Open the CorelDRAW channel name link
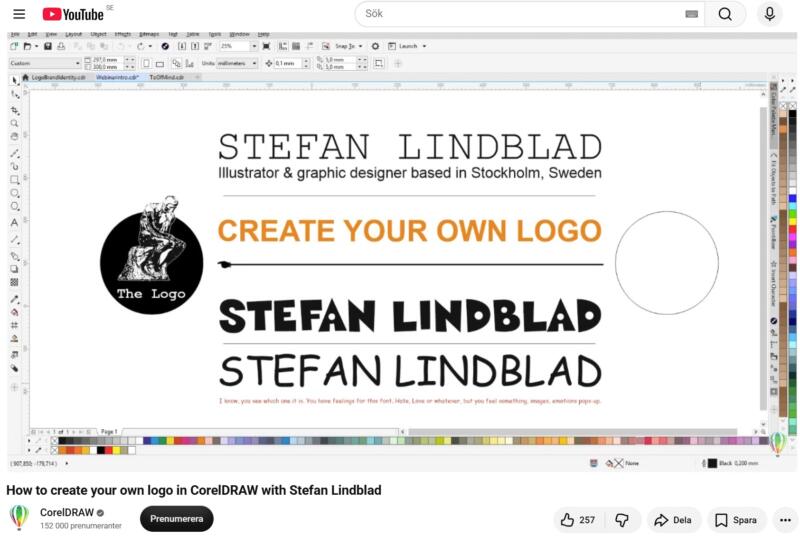800x537 pixels. pos(67,512)
